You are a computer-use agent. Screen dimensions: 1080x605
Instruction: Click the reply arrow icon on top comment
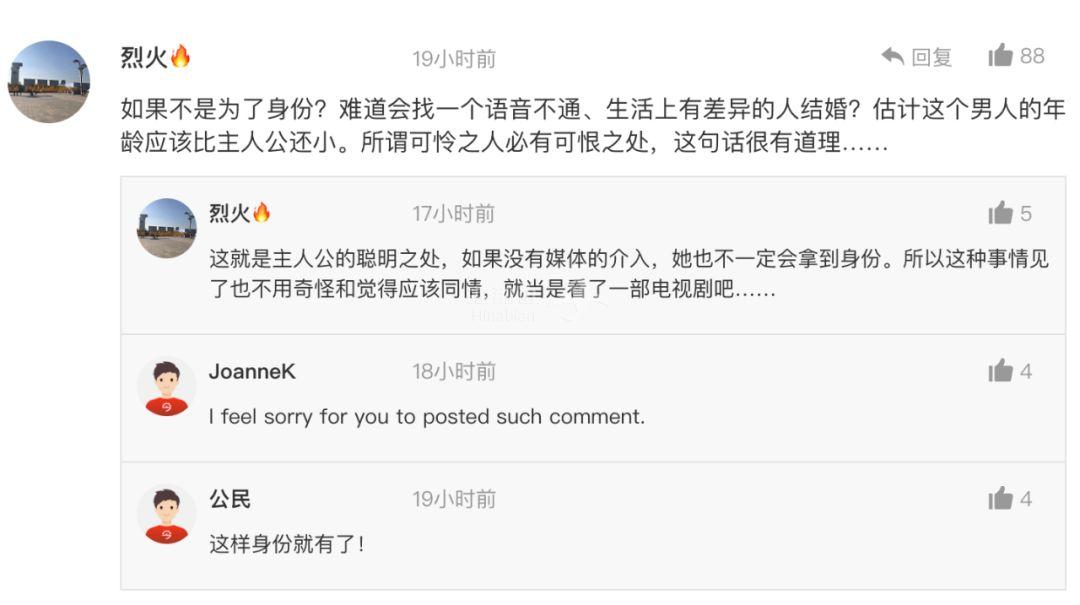pos(893,57)
